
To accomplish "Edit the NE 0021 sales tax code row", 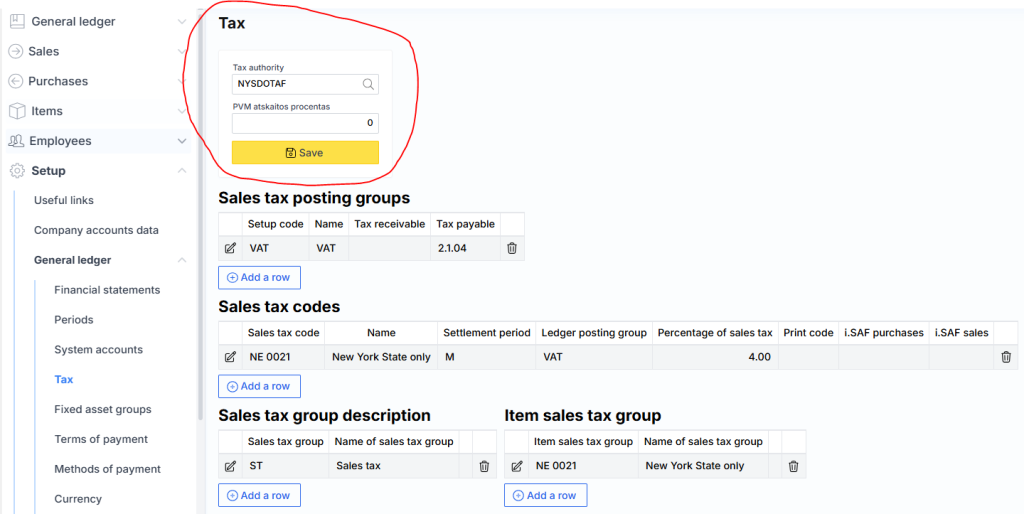I will pyautogui.click(x=230, y=357).
